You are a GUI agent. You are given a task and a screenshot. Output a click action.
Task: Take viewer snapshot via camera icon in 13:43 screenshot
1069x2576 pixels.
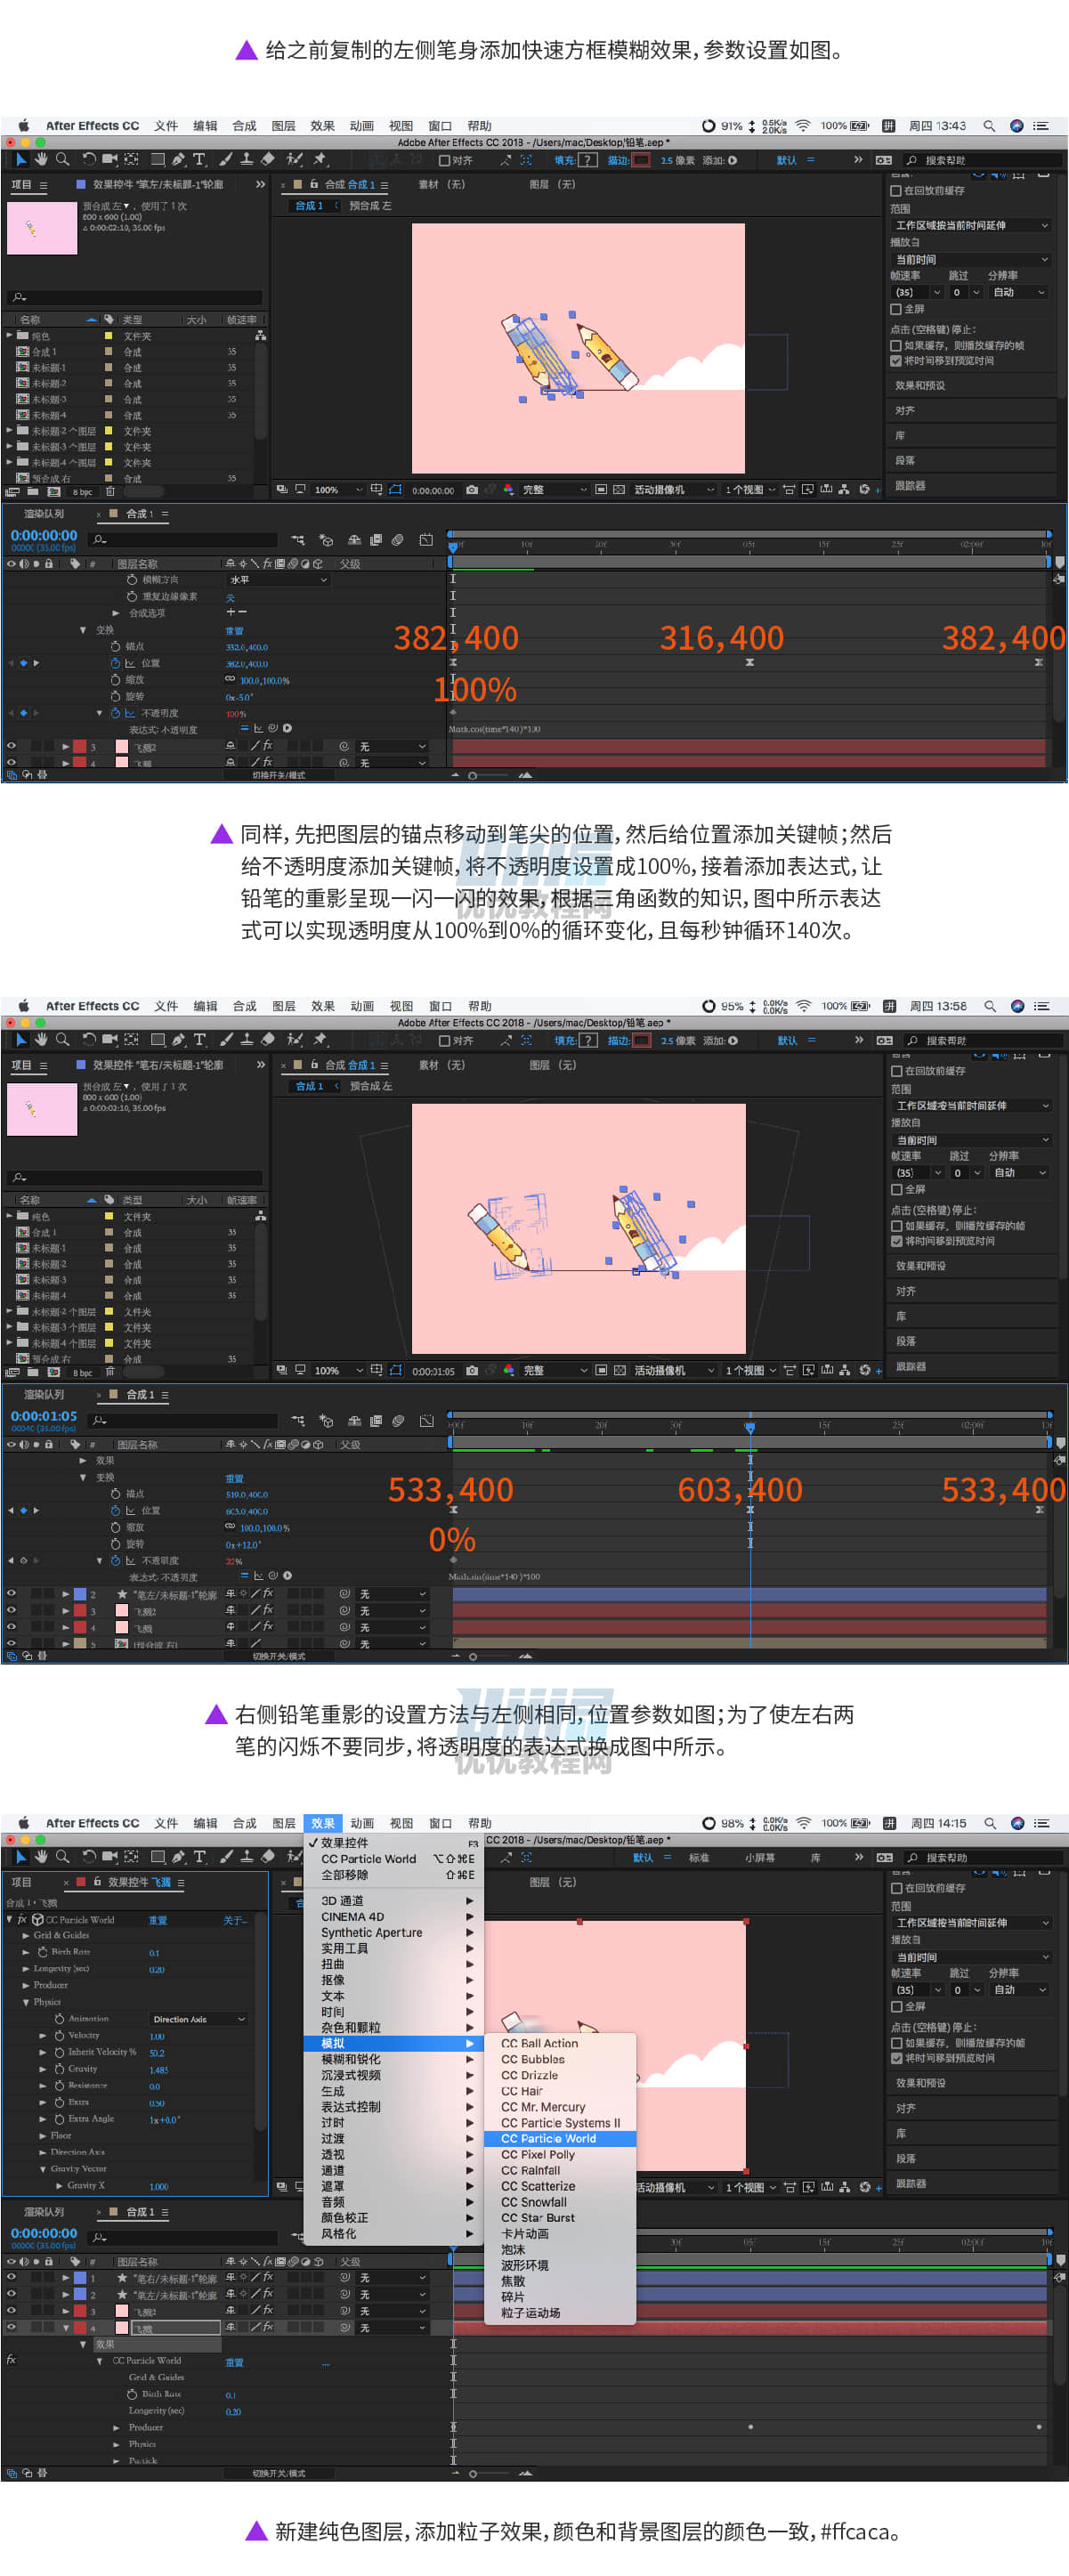coord(472,490)
